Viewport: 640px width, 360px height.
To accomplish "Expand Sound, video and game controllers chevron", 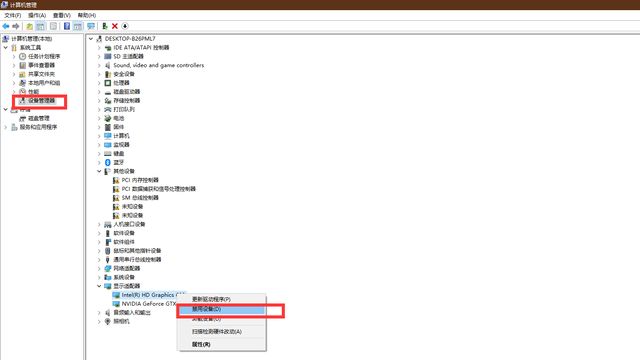I will point(99,65).
